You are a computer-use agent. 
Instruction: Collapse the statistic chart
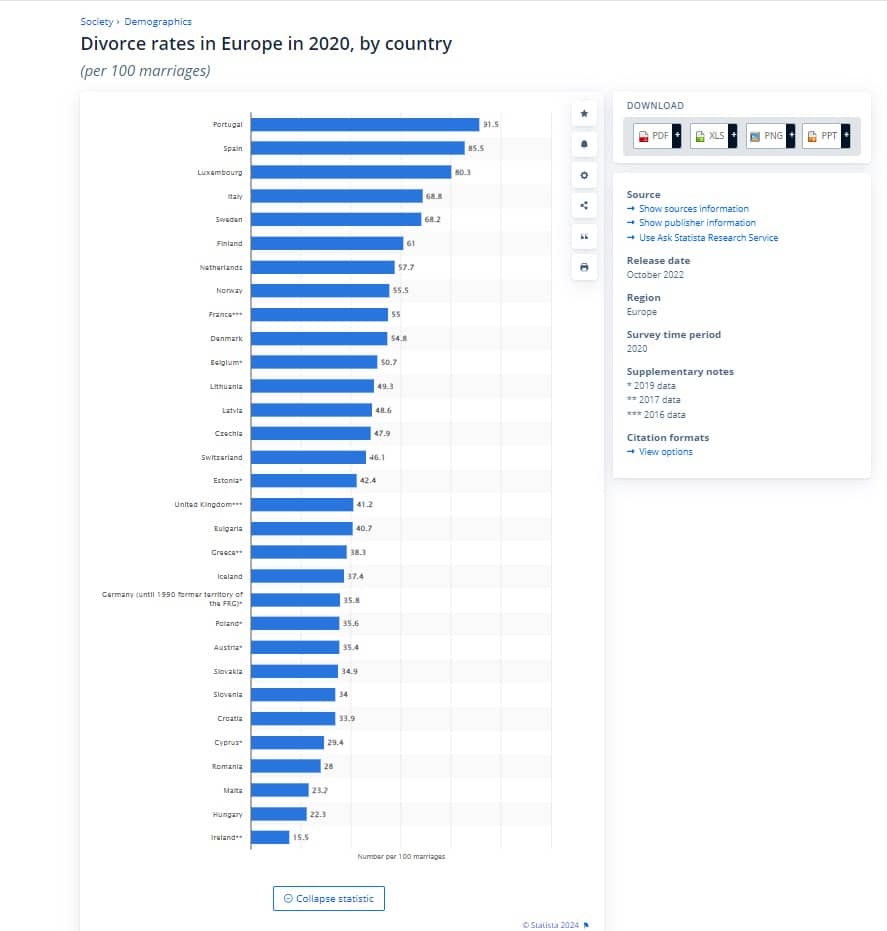[x=328, y=898]
